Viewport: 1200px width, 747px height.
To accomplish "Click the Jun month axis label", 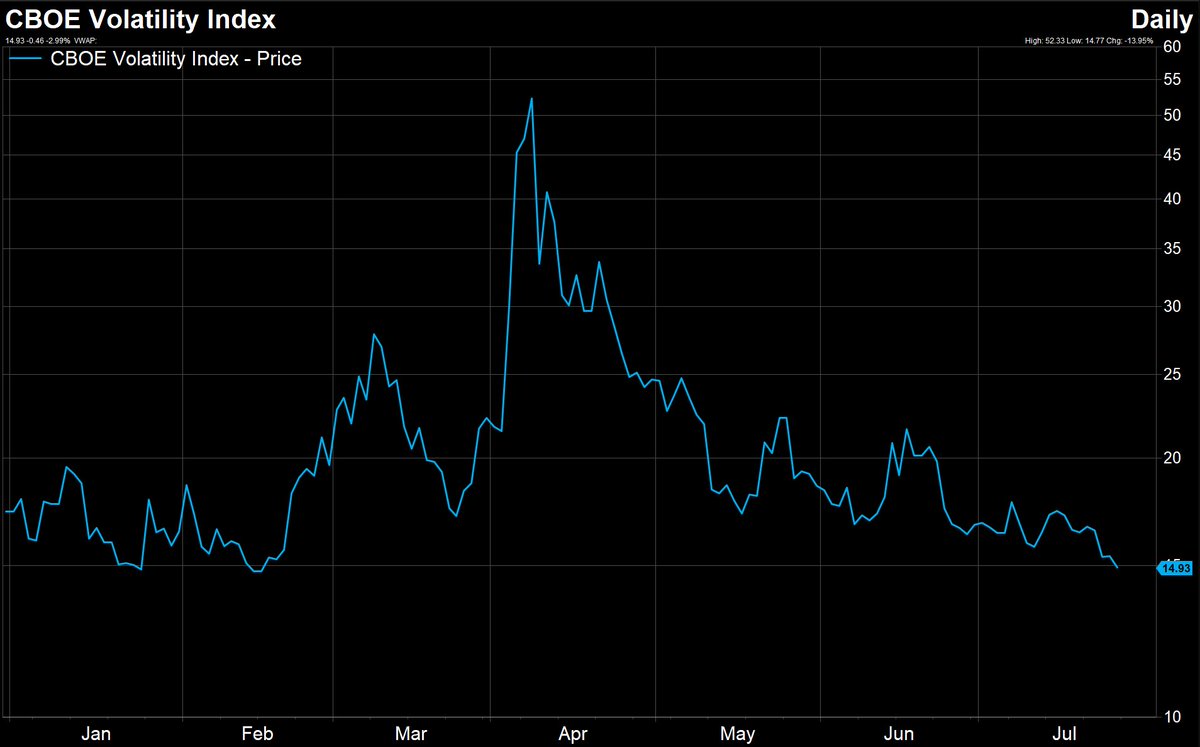I will pos(899,733).
